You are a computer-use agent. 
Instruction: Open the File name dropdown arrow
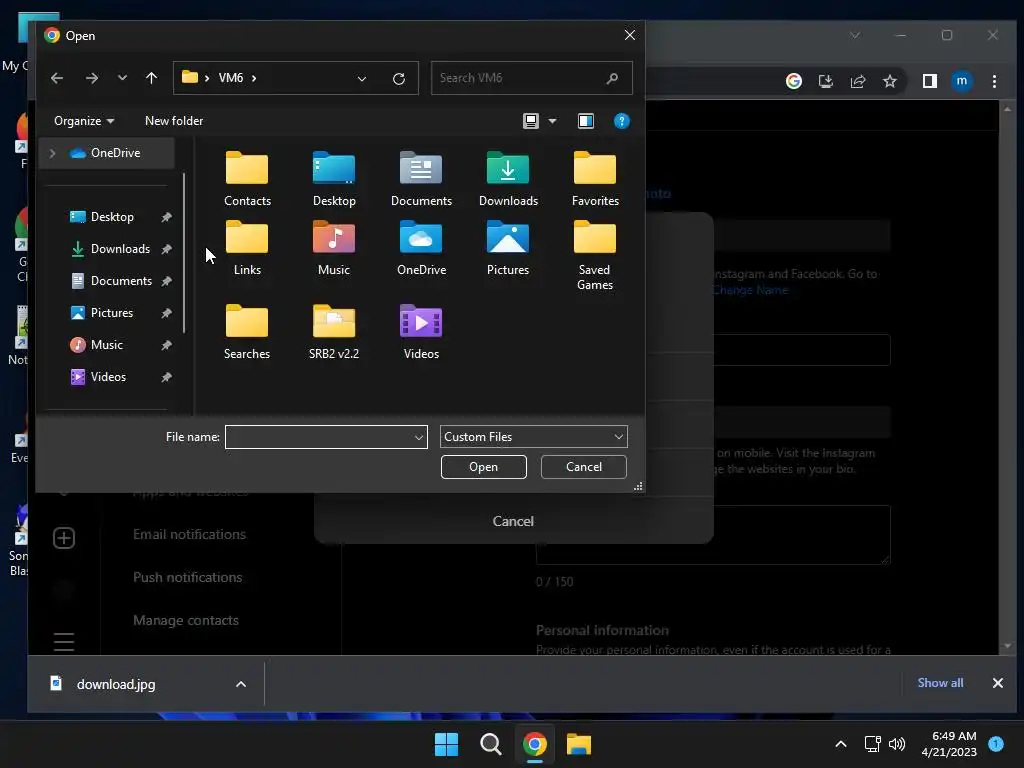[419, 437]
